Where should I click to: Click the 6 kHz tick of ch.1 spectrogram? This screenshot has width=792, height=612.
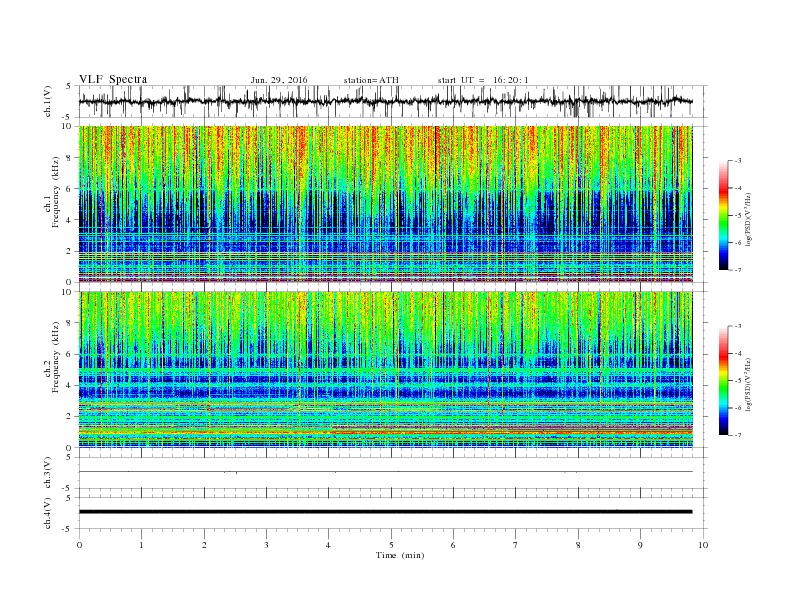(x=70, y=189)
